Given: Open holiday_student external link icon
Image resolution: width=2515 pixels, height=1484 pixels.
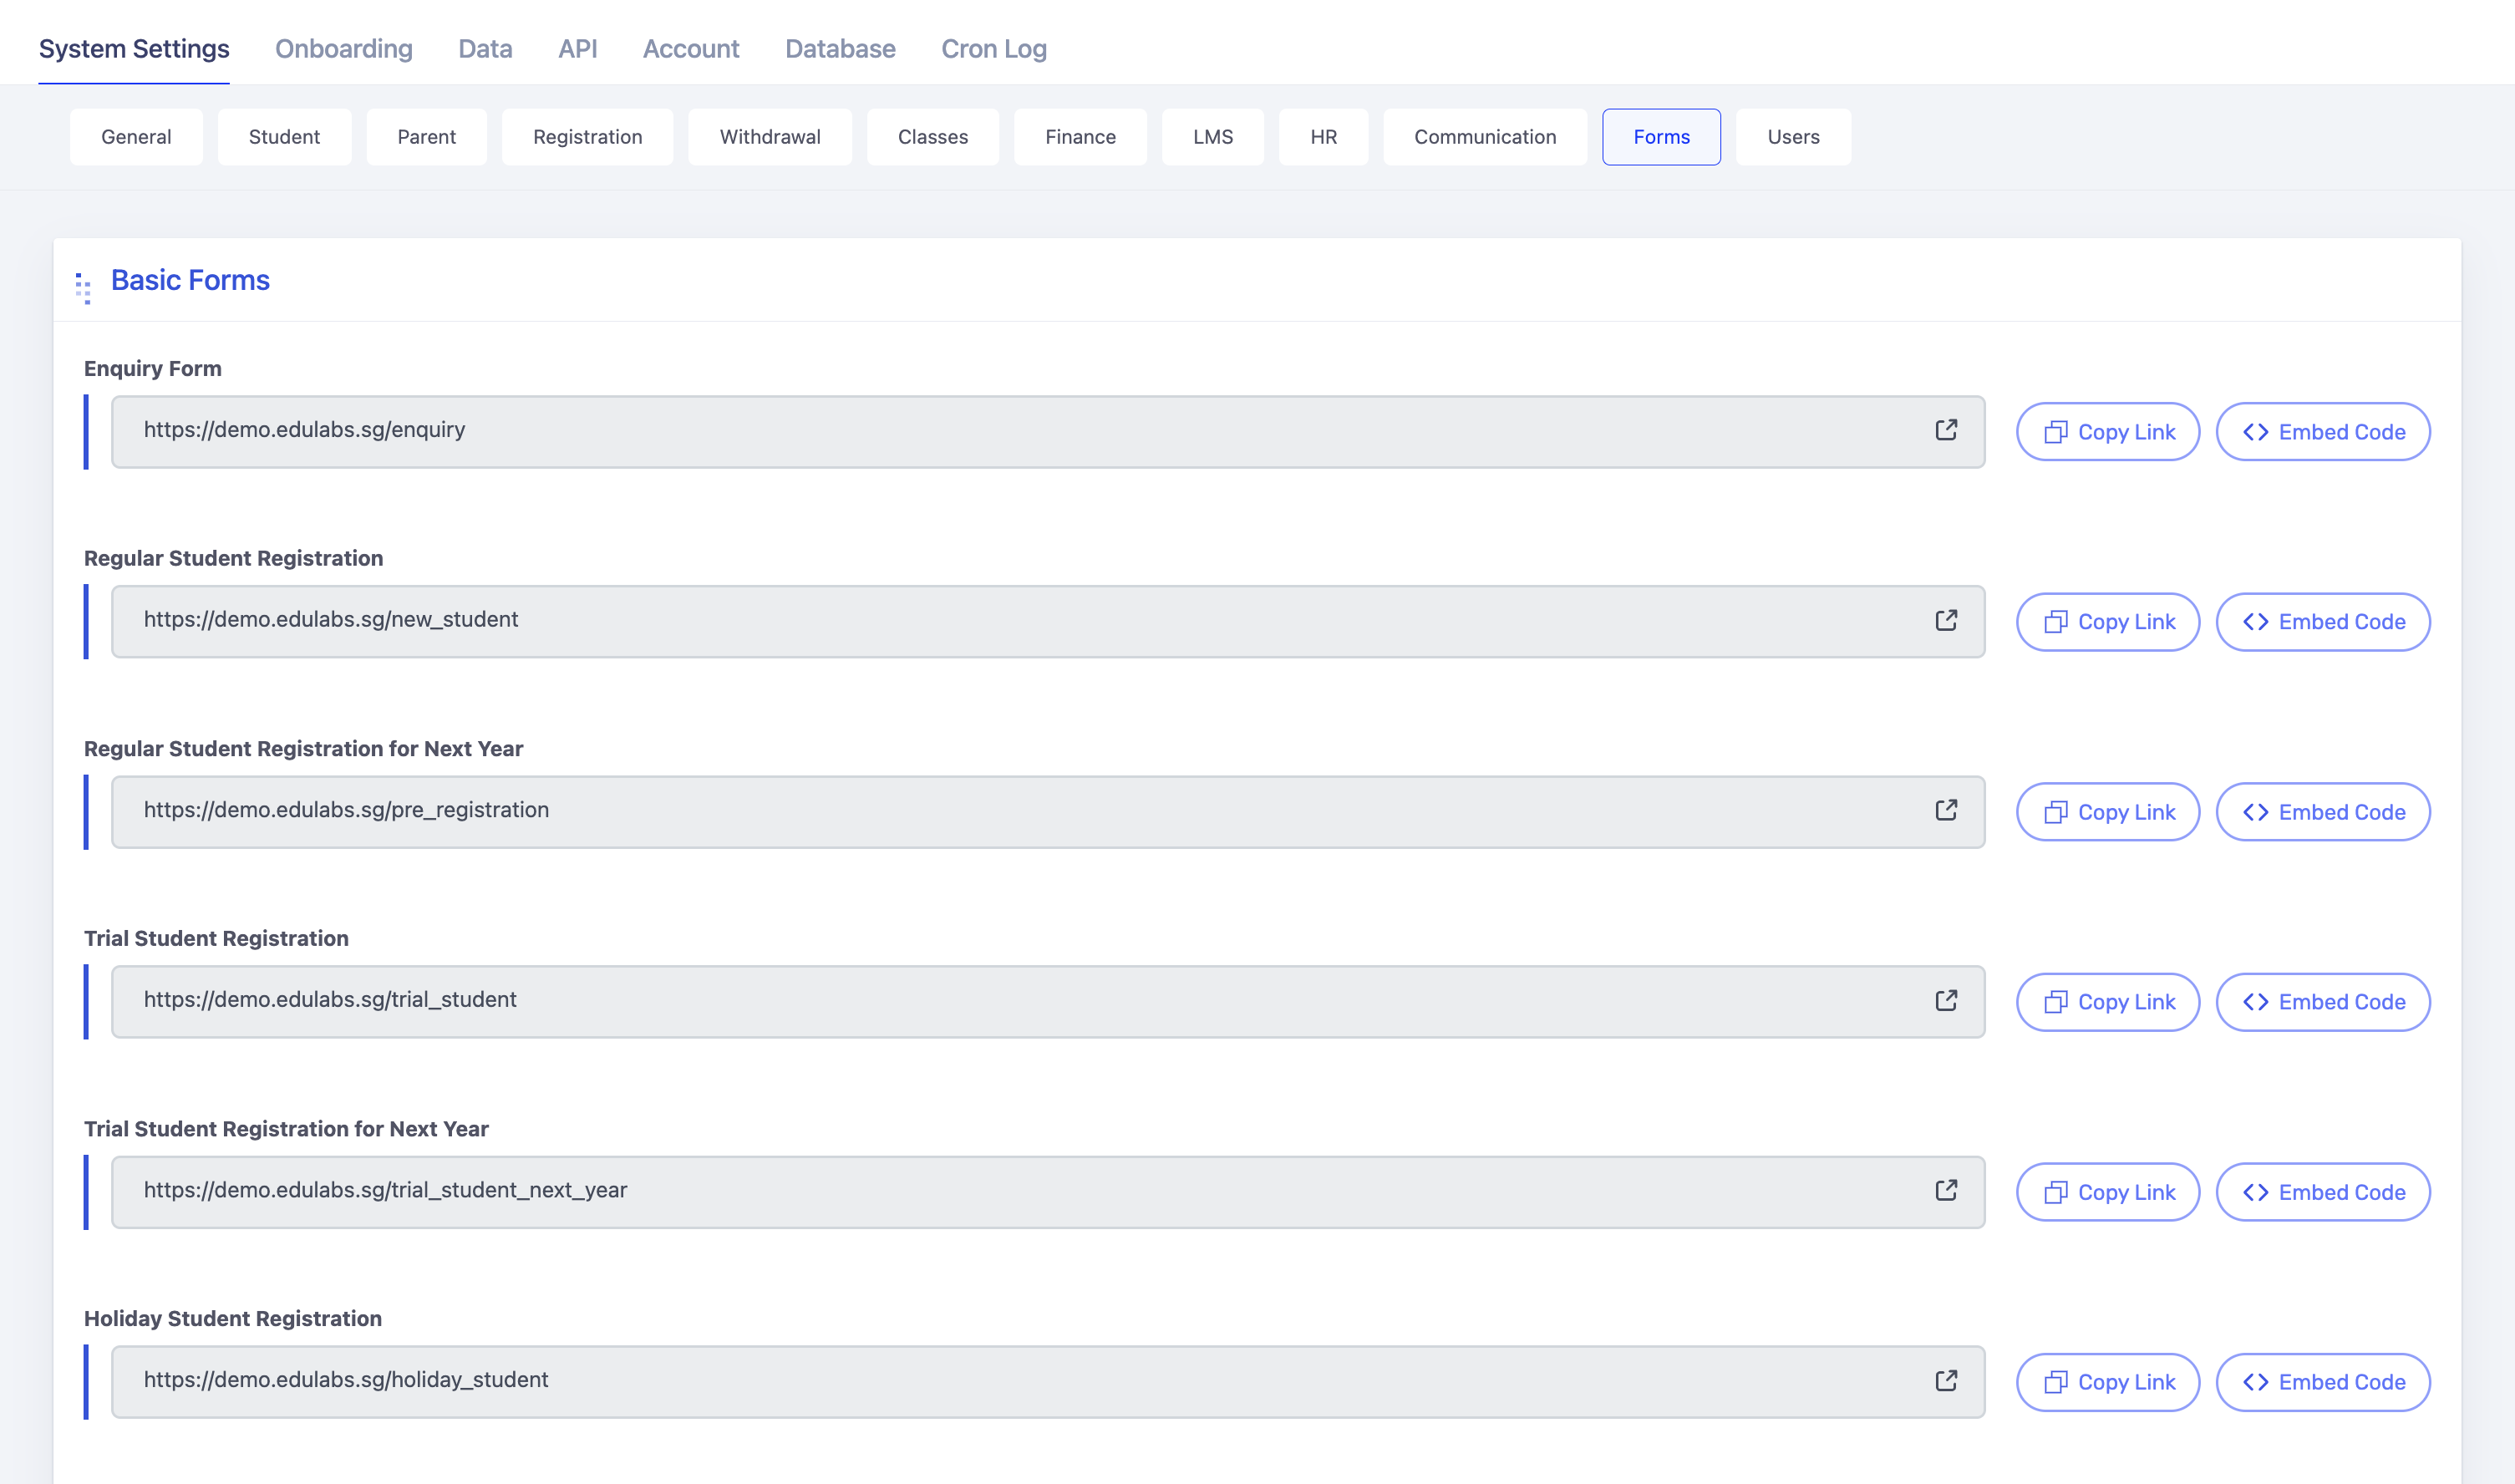Looking at the screenshot, I should tap(1945, 1380).
